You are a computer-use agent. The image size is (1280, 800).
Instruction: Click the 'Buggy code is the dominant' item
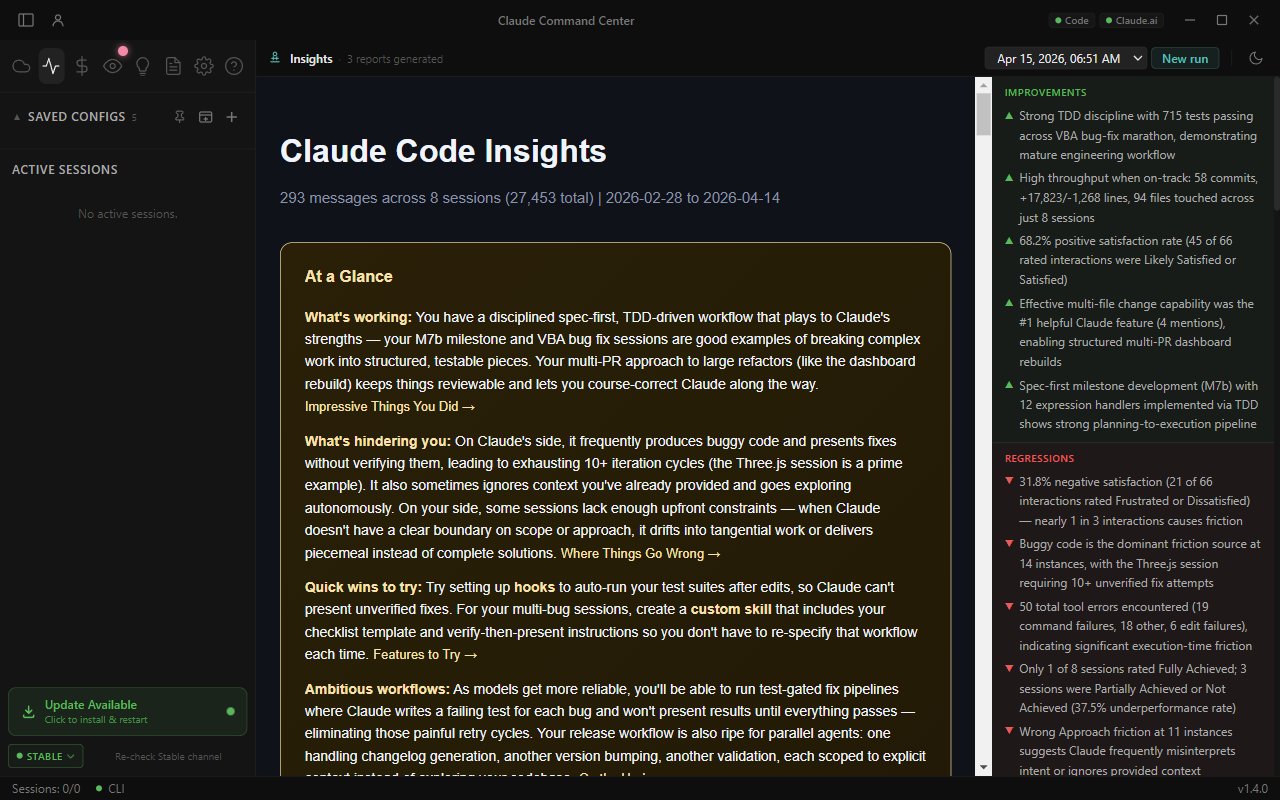click(1132, 563)
